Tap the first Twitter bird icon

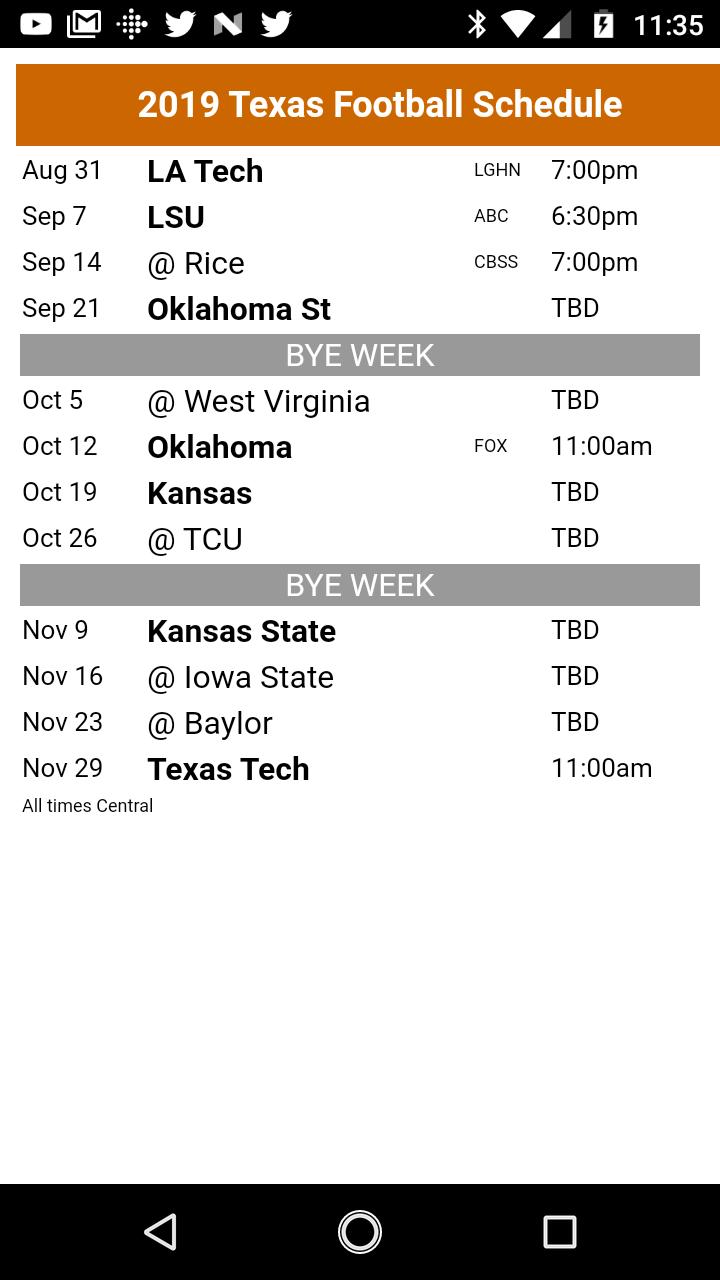180,23
